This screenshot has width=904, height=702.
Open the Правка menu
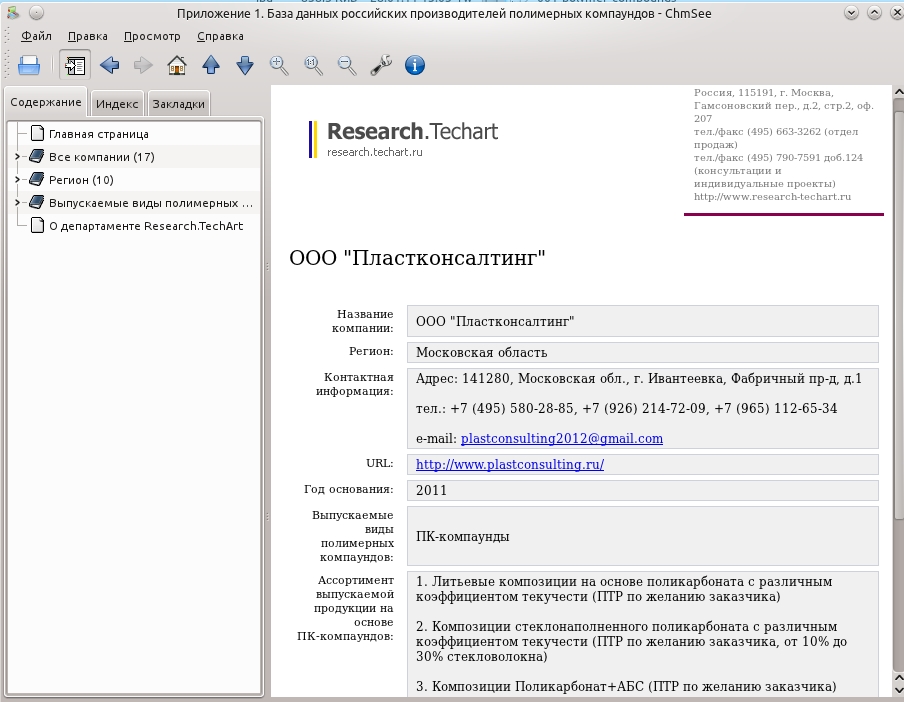click(x=88, y=36)
